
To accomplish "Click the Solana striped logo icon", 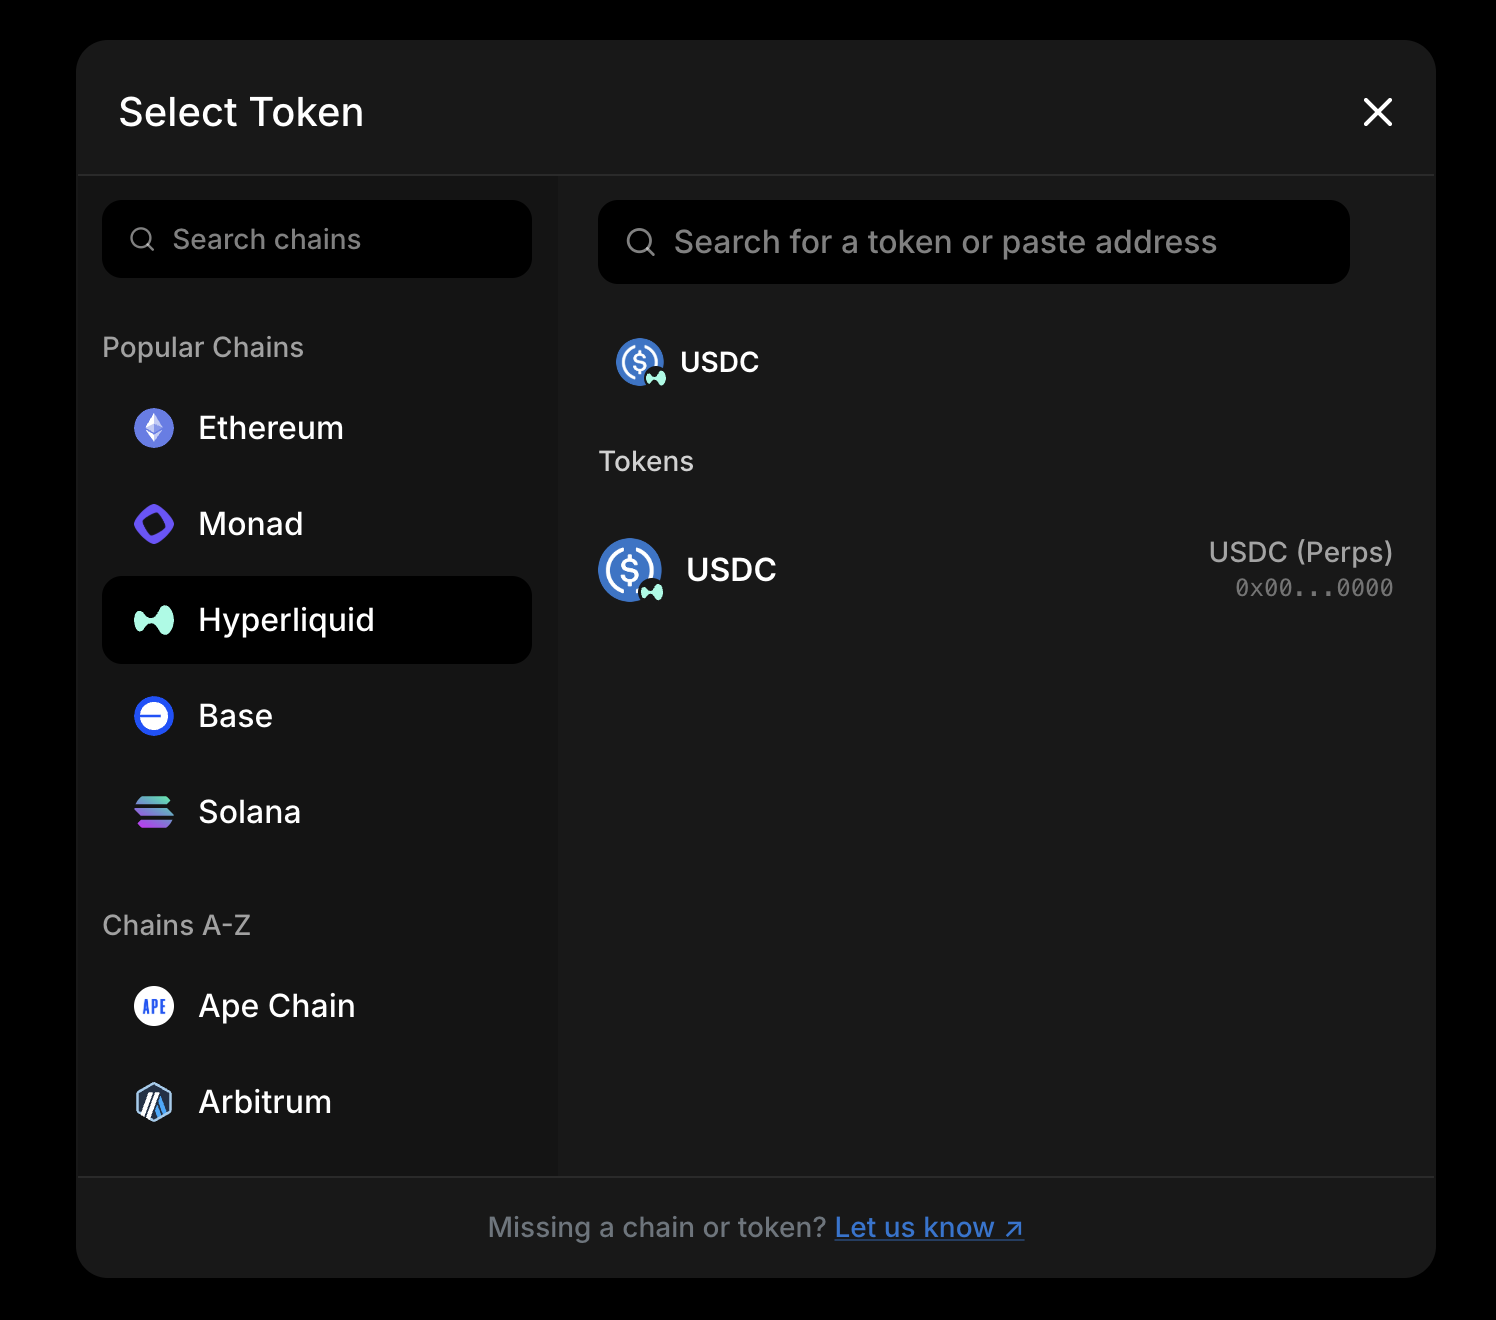I will (x=154, y=812).
